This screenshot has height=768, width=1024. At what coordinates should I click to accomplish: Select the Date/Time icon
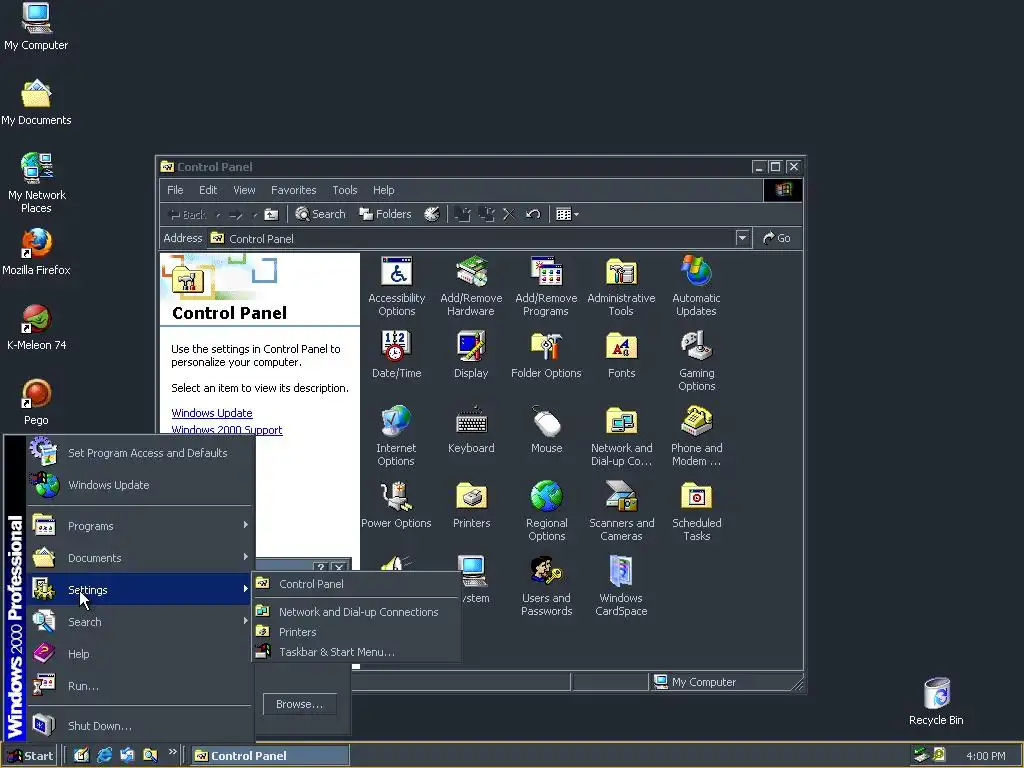coord(396,355)
